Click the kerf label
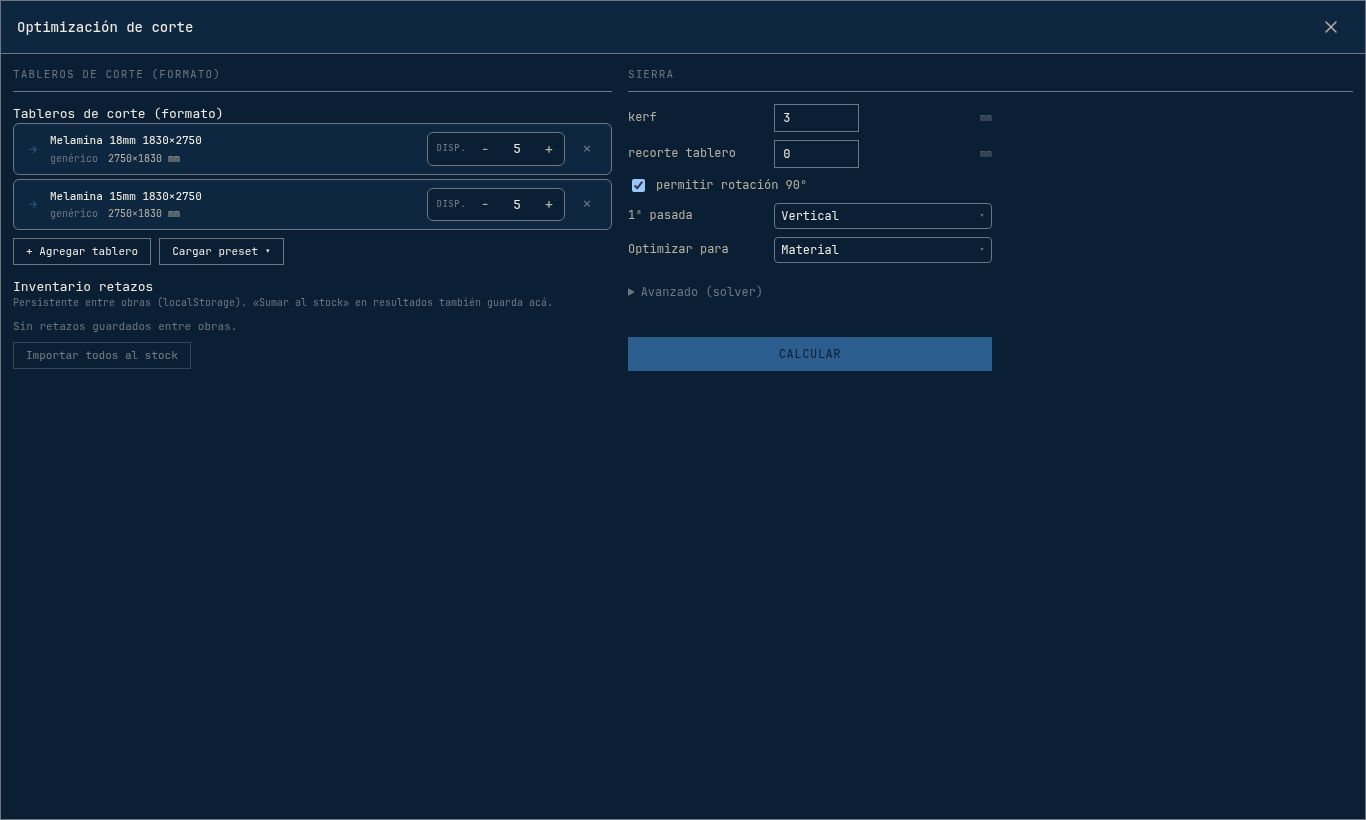1366x820 pixels. (642, 117)
